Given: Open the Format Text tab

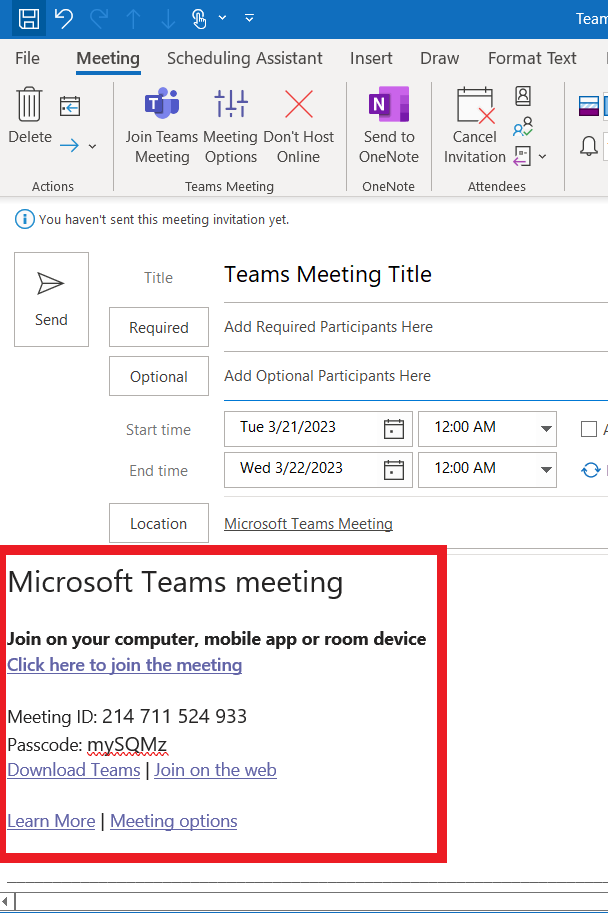Looking at the screenshot, I should (x=532, y=58).
